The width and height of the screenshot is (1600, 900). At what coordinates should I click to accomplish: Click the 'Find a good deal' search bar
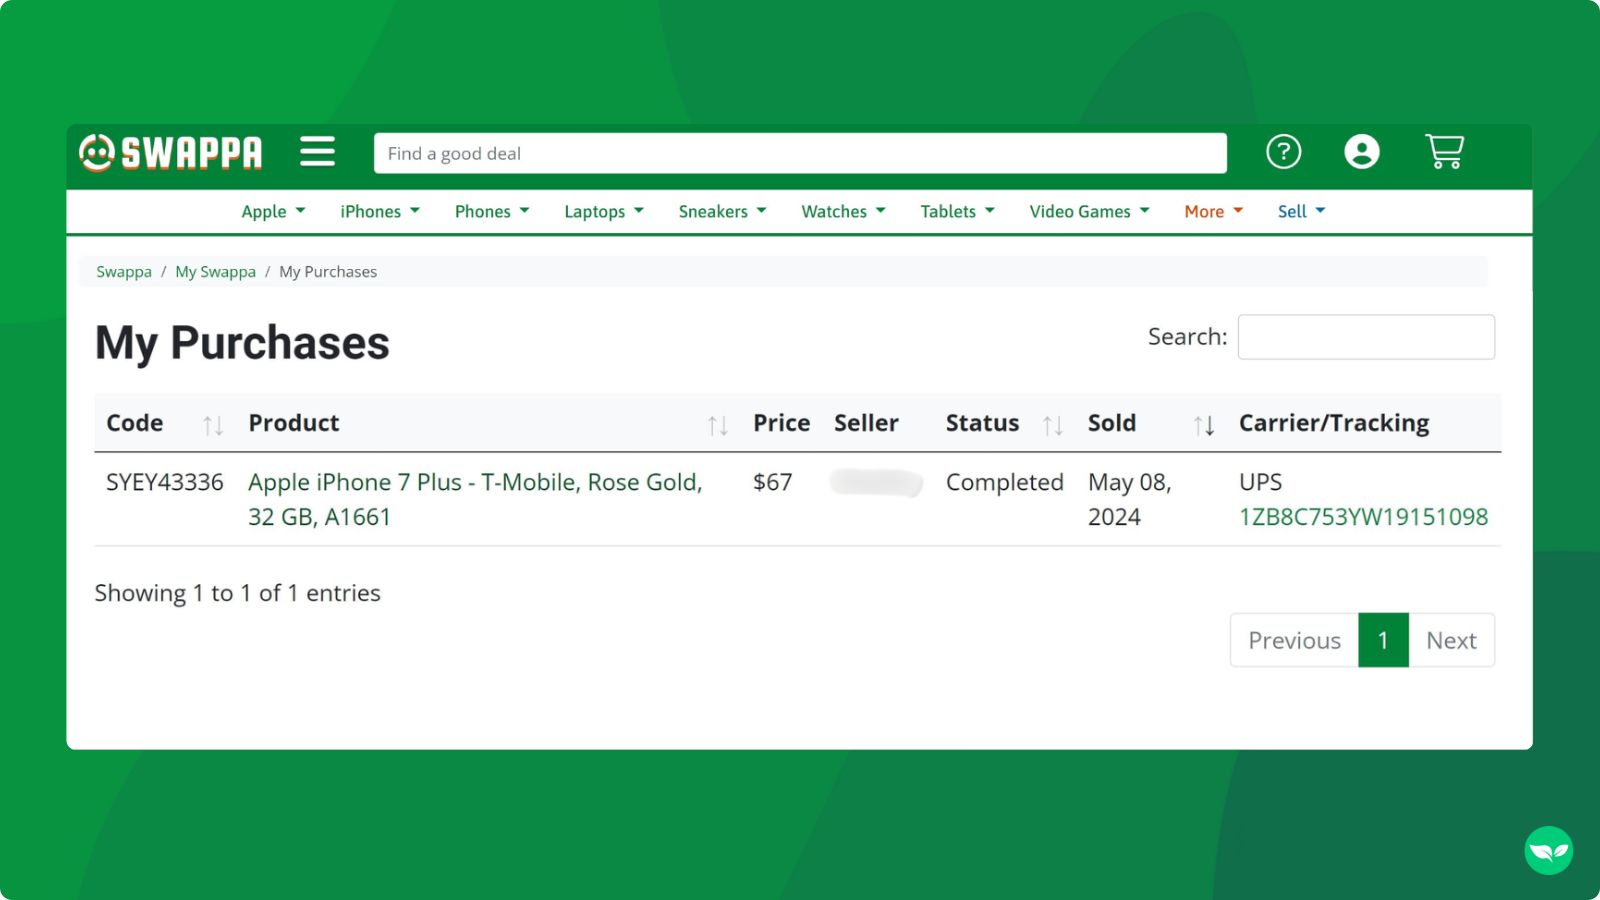(x=800, y=154)
